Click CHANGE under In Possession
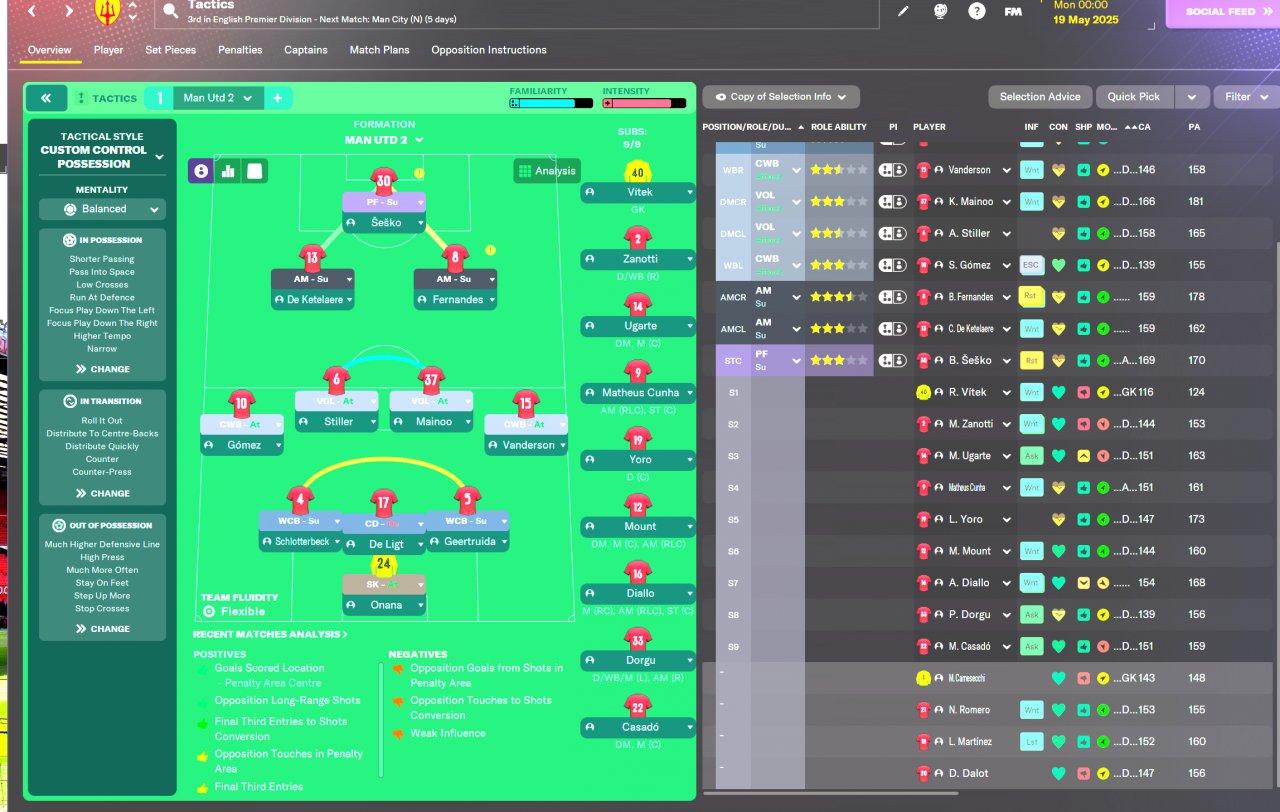The height and width of the screenshot is (812, 1280). pyautogui.click(x=103, y=369)
